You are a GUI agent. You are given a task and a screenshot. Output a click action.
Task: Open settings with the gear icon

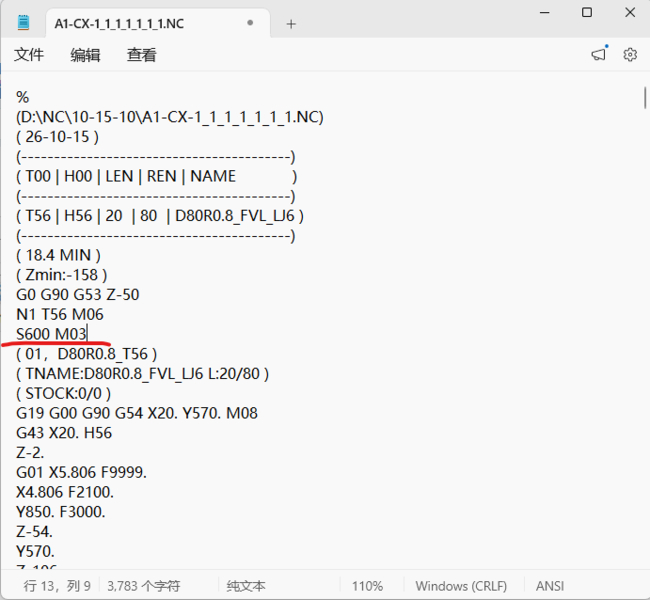(630, 54)
